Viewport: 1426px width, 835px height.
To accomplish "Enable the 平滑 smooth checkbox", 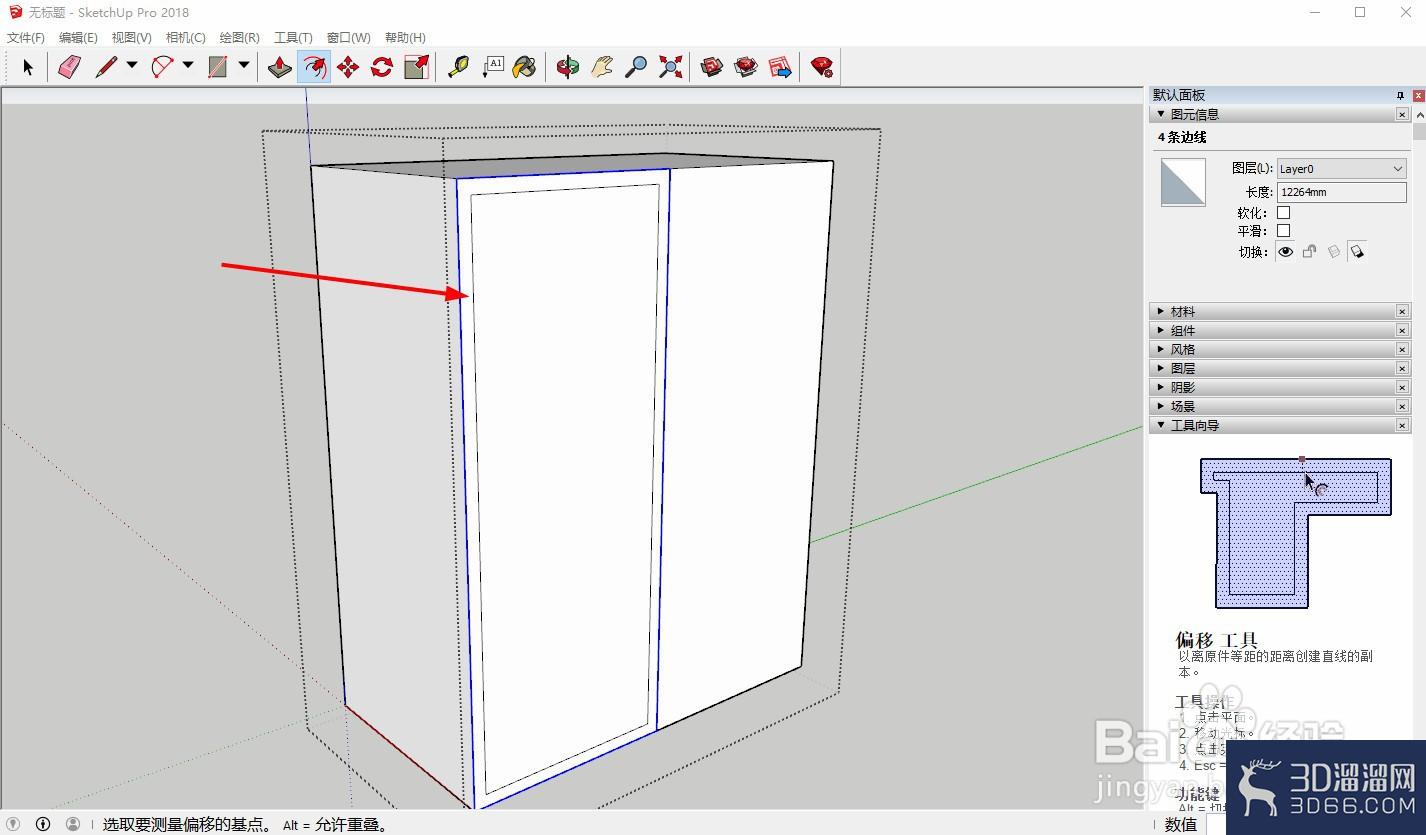I will pyautogui.click(x=1284, y=231).
